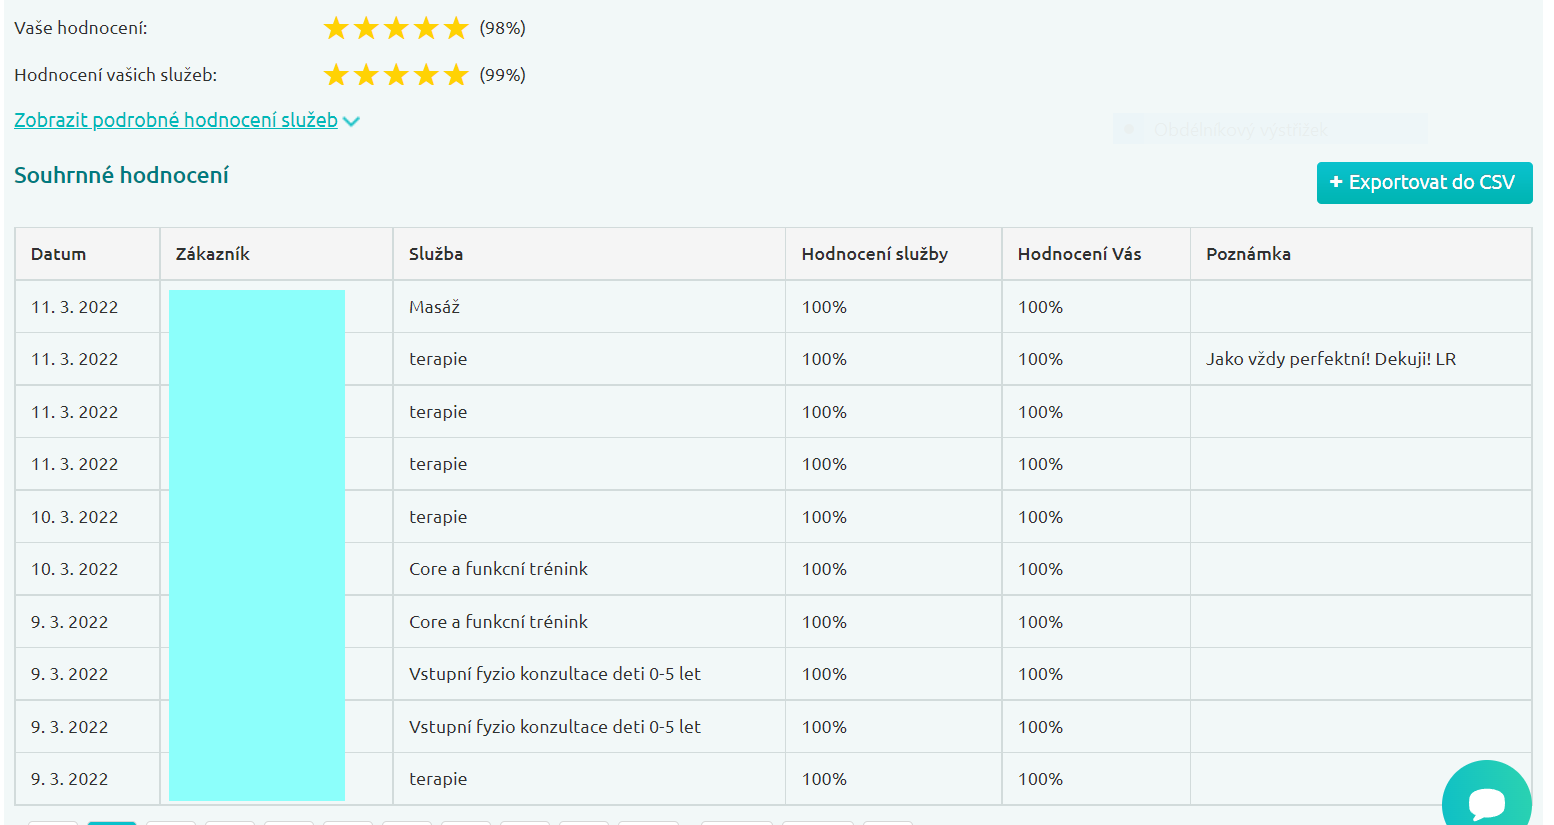This screenshot has height=825, width=1554.
Task: Click the note "Jako vždy perfektní! Dekuji! LR"
Action: [1331, 359]
